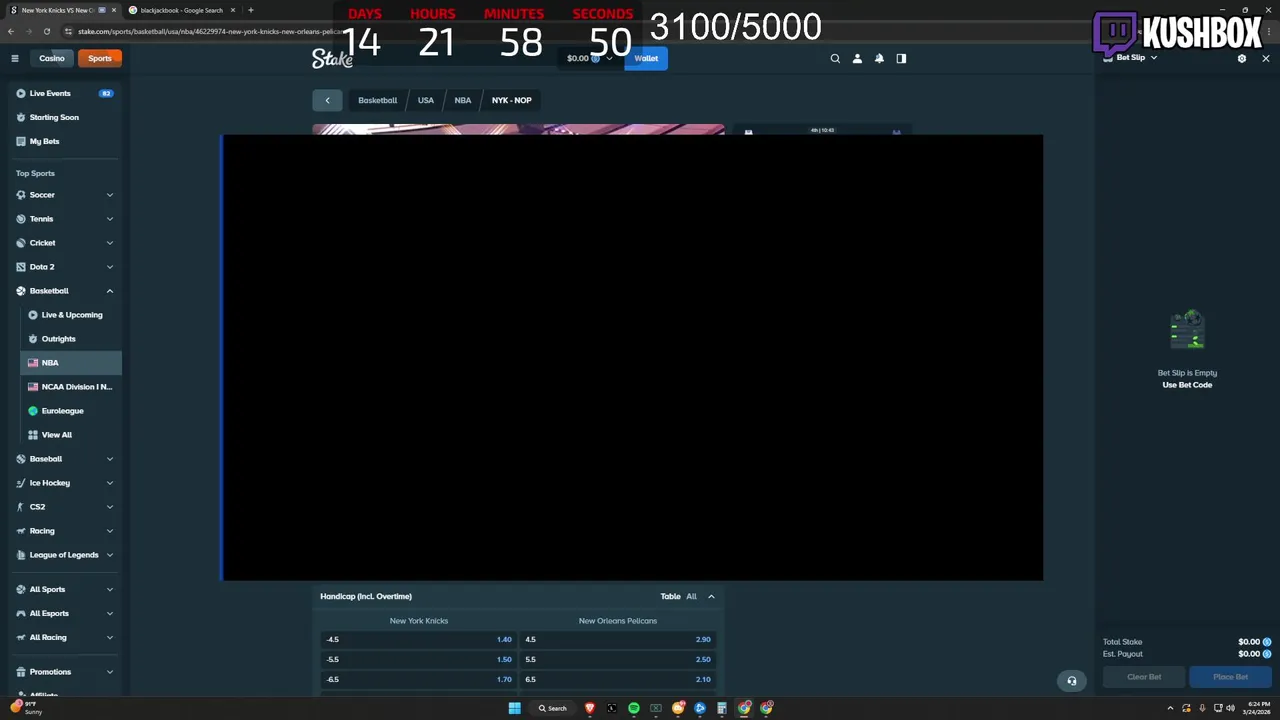Viewport: 1280px width, 720px height.
Task: Open the user profile icon
Action: click(x=857, y=58)
